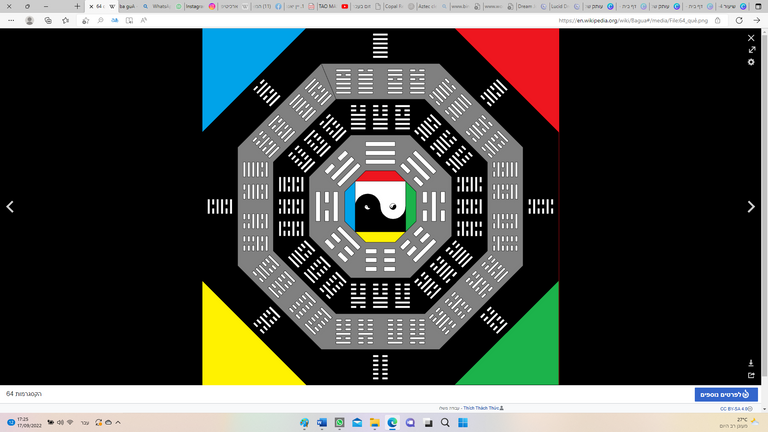Open WhatsApp from the taskbar

click(x=339, y=423)
